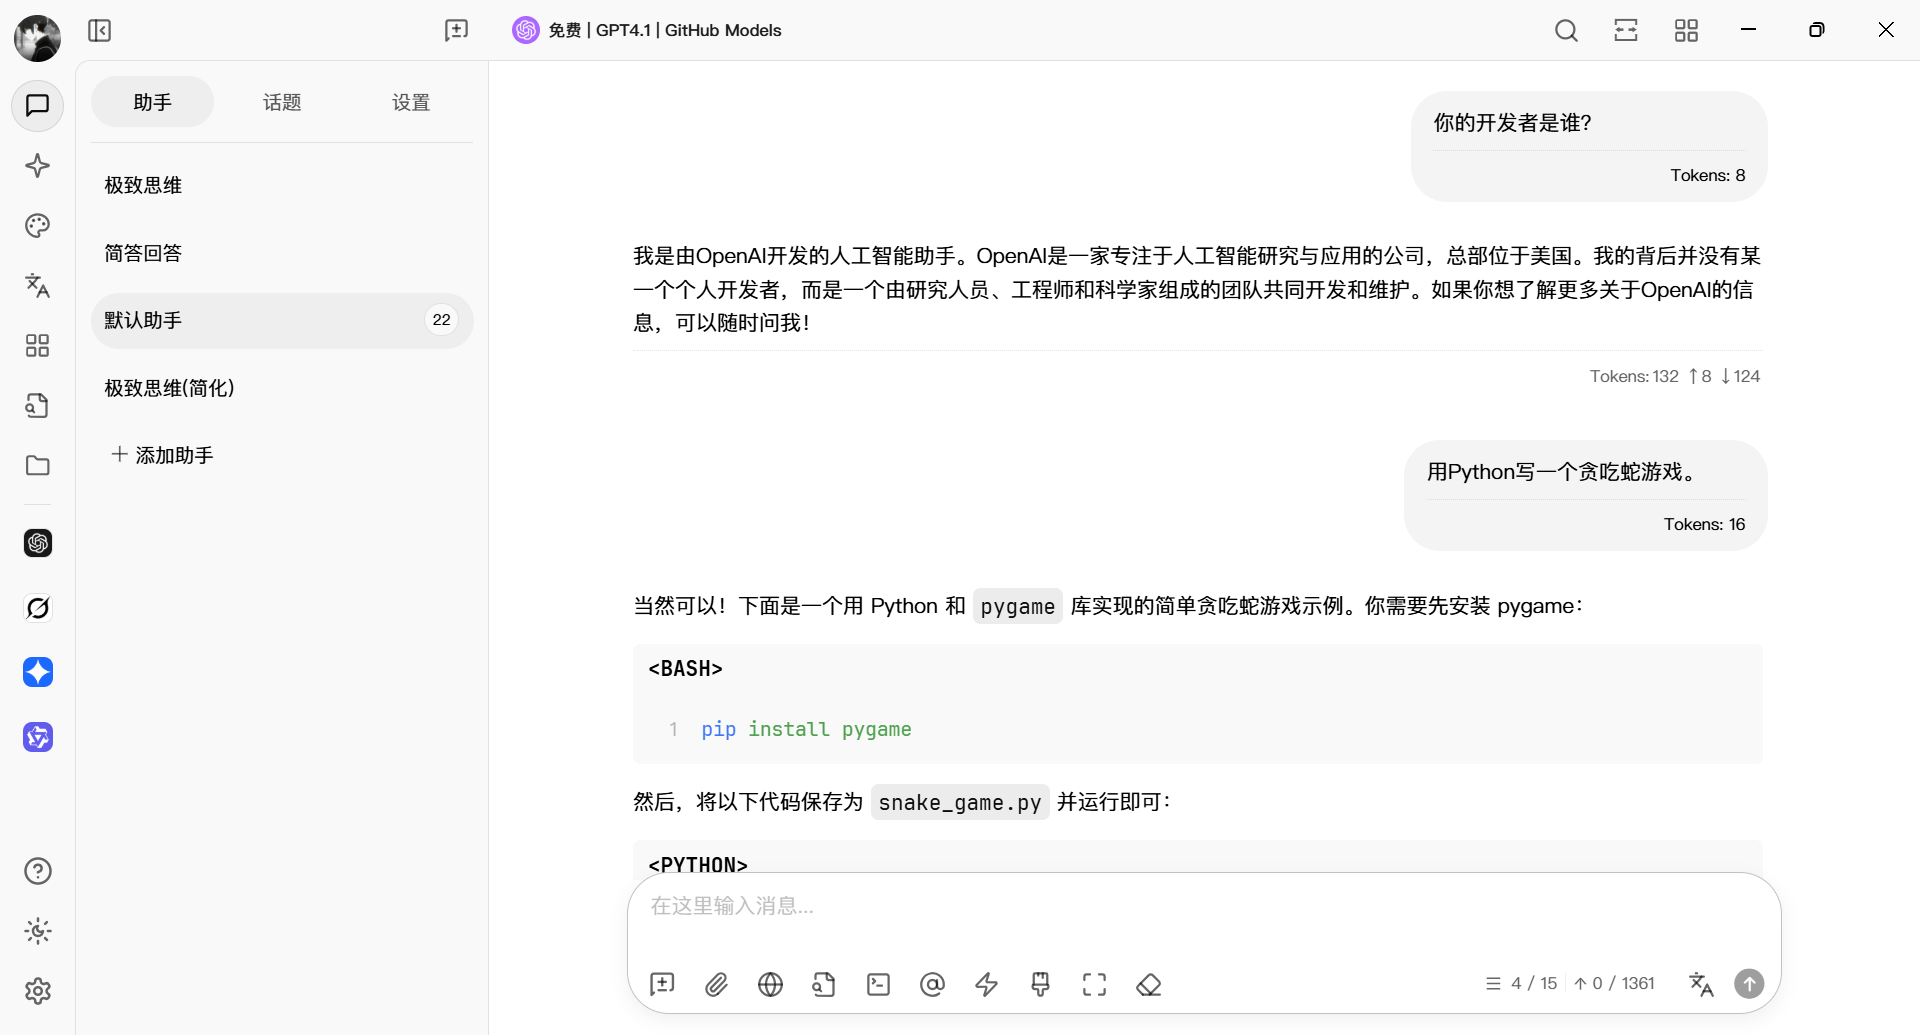Focus the message input field
The width and height of the screenshot is (1920, 1035).
tap(1204, 907)
